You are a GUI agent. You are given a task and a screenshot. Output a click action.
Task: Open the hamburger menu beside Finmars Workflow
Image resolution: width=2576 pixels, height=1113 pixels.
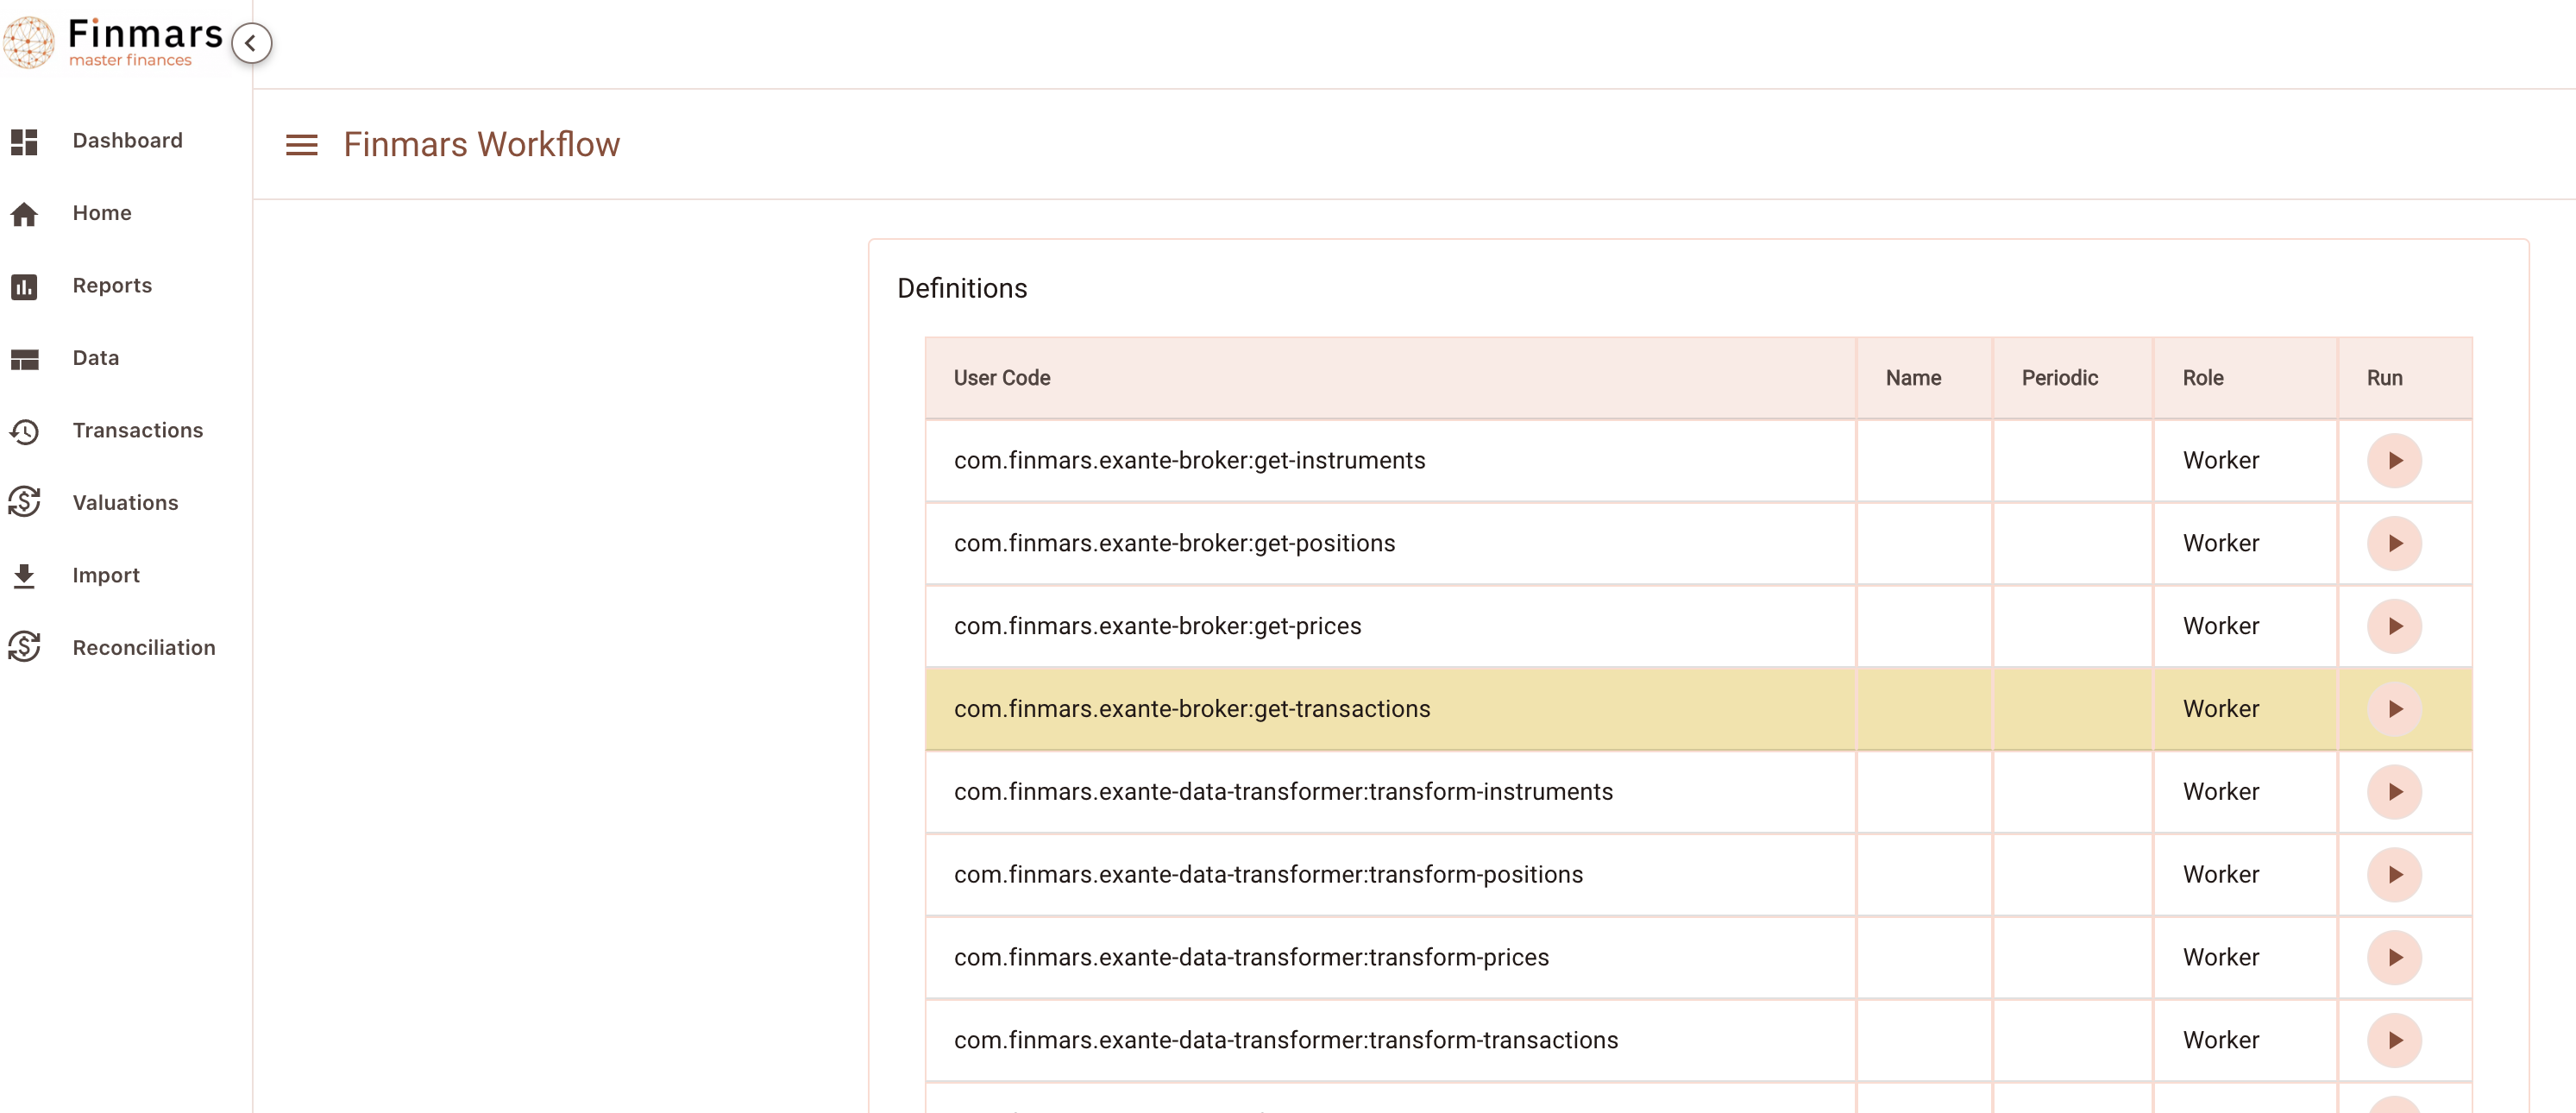point(301,145)
